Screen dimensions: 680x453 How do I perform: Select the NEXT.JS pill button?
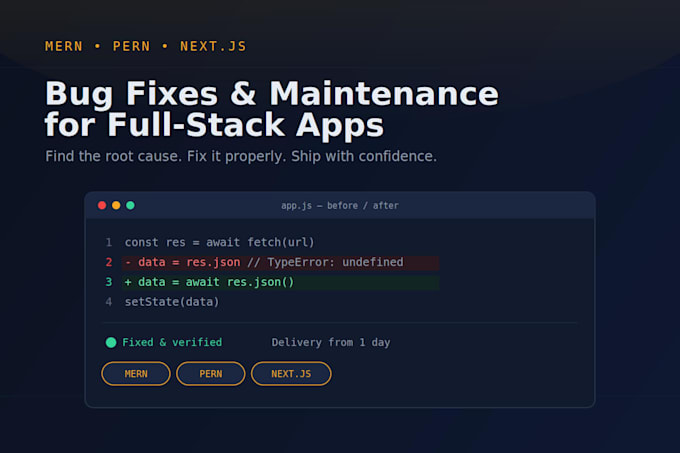(x=291, y=374)
